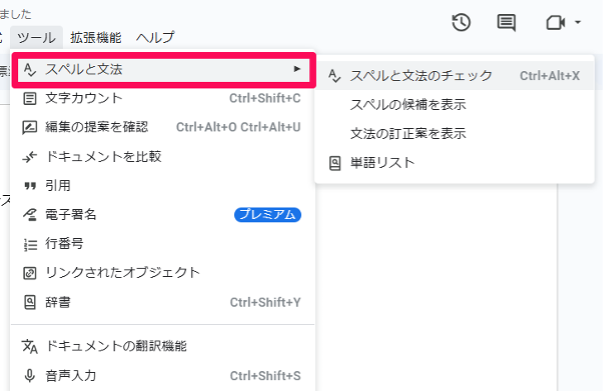Click the ドキュメントの翻訳機能 translate icon
604x392 pixels.
pyautogui.click(x=30, y=346)
